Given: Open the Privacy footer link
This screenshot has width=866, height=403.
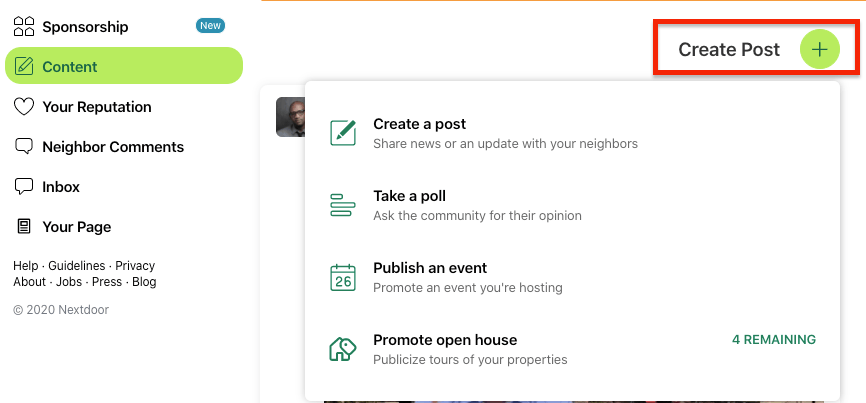Looking at the screenshot, I should pos(135,266).
